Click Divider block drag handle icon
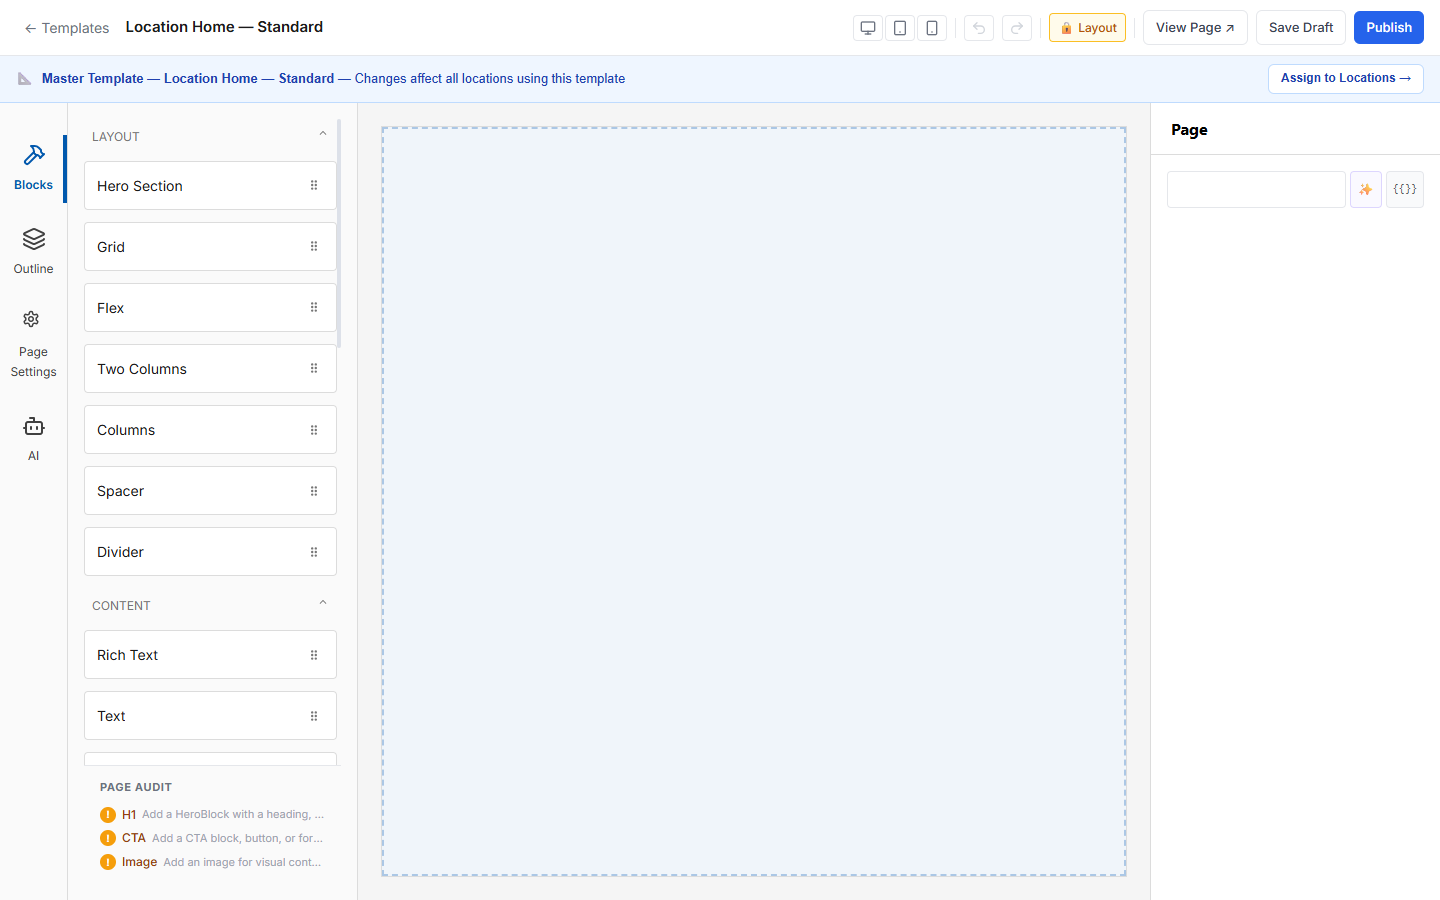The width and height of the screenshot is (1440, 900). [314, 552]
